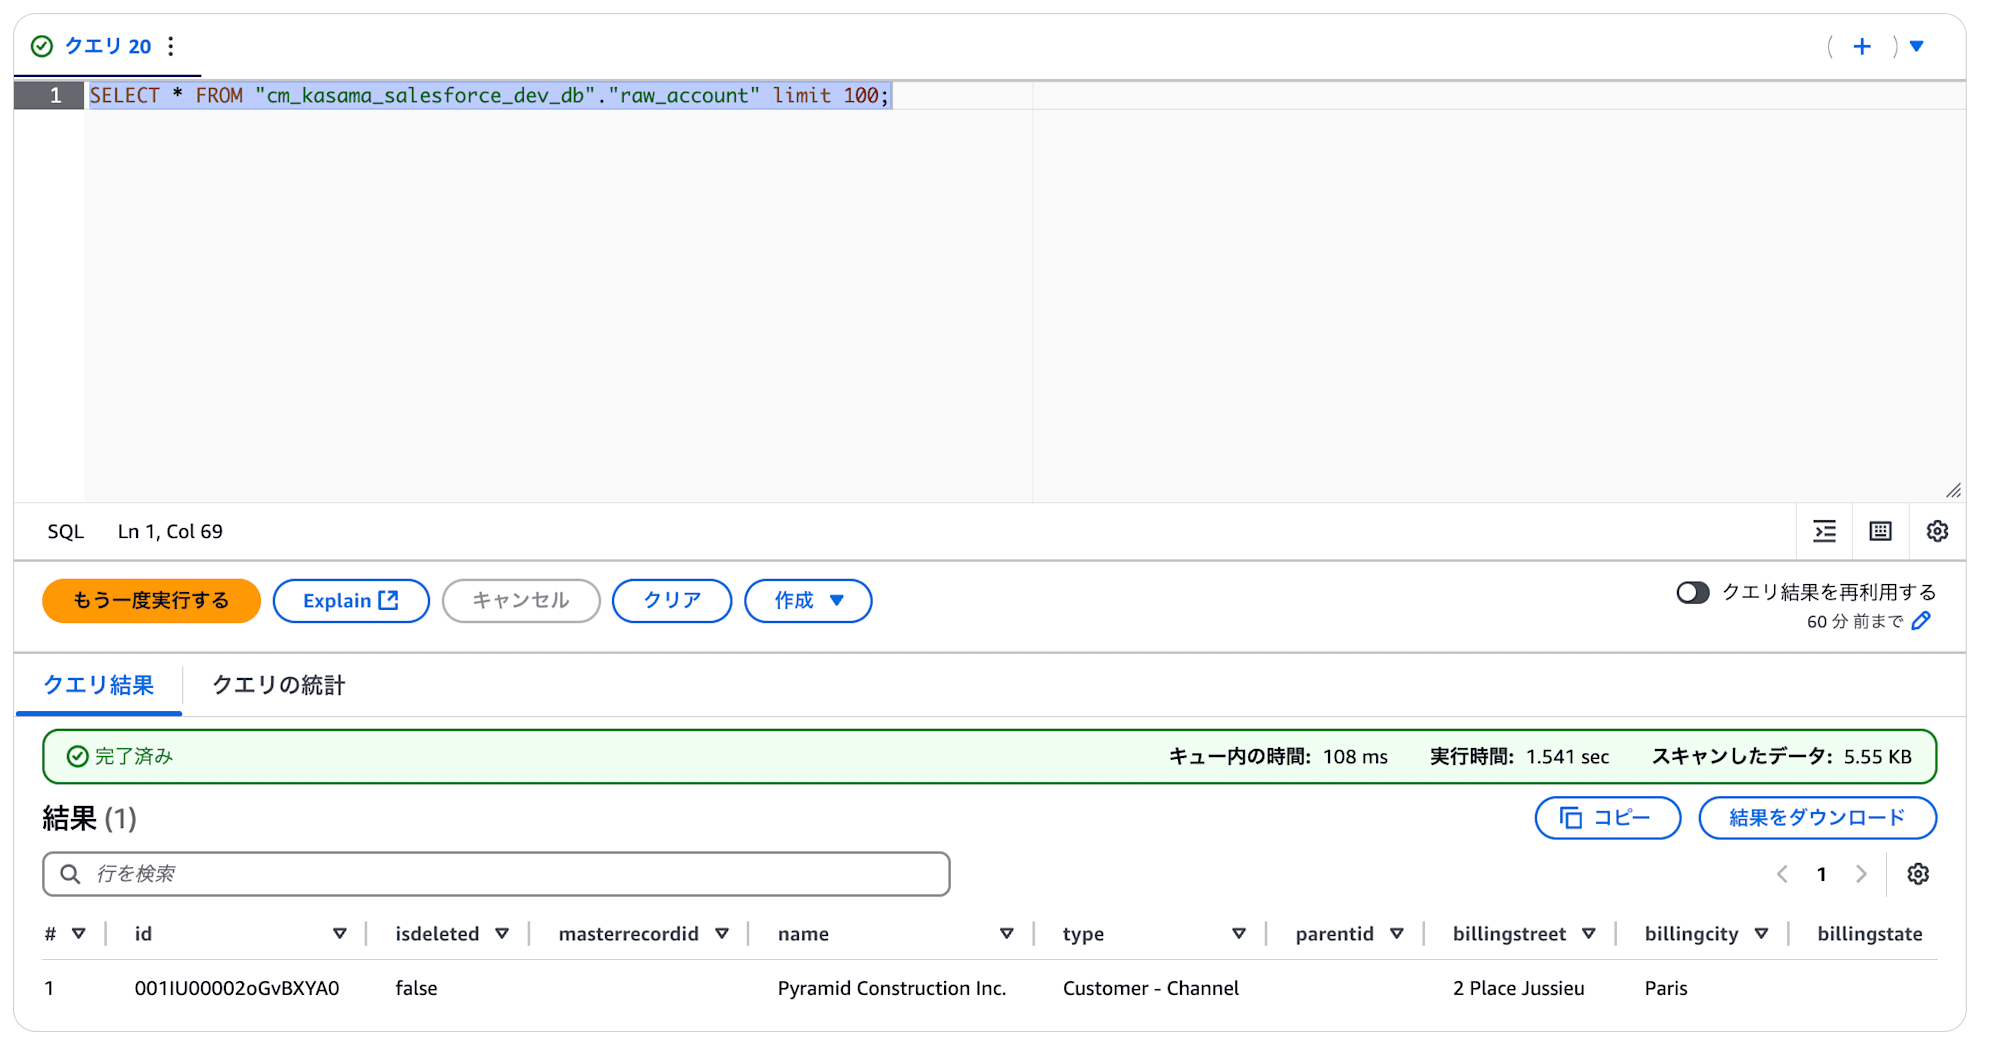Sort by name column arrow
This screenshot has height=1059, width=2000.
1007,934
